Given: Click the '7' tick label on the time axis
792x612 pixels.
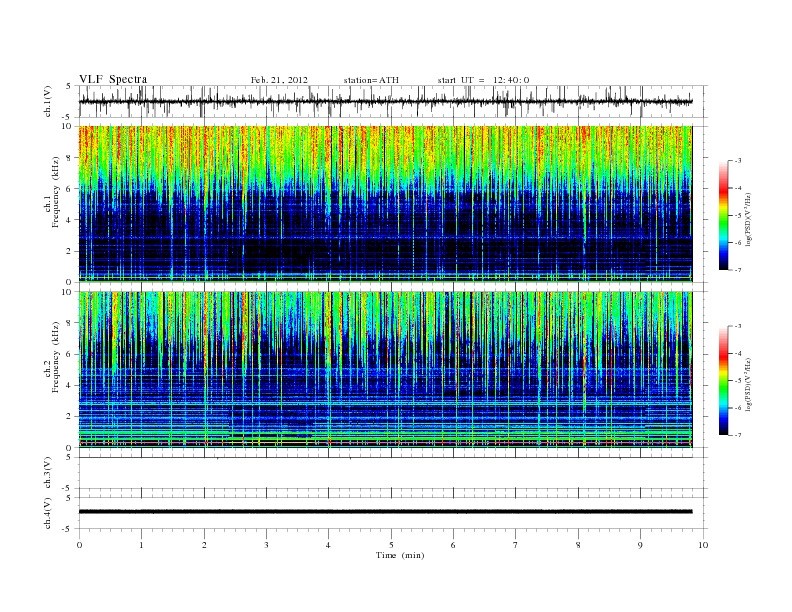Looking at the screenshot, I should [516, 545].
